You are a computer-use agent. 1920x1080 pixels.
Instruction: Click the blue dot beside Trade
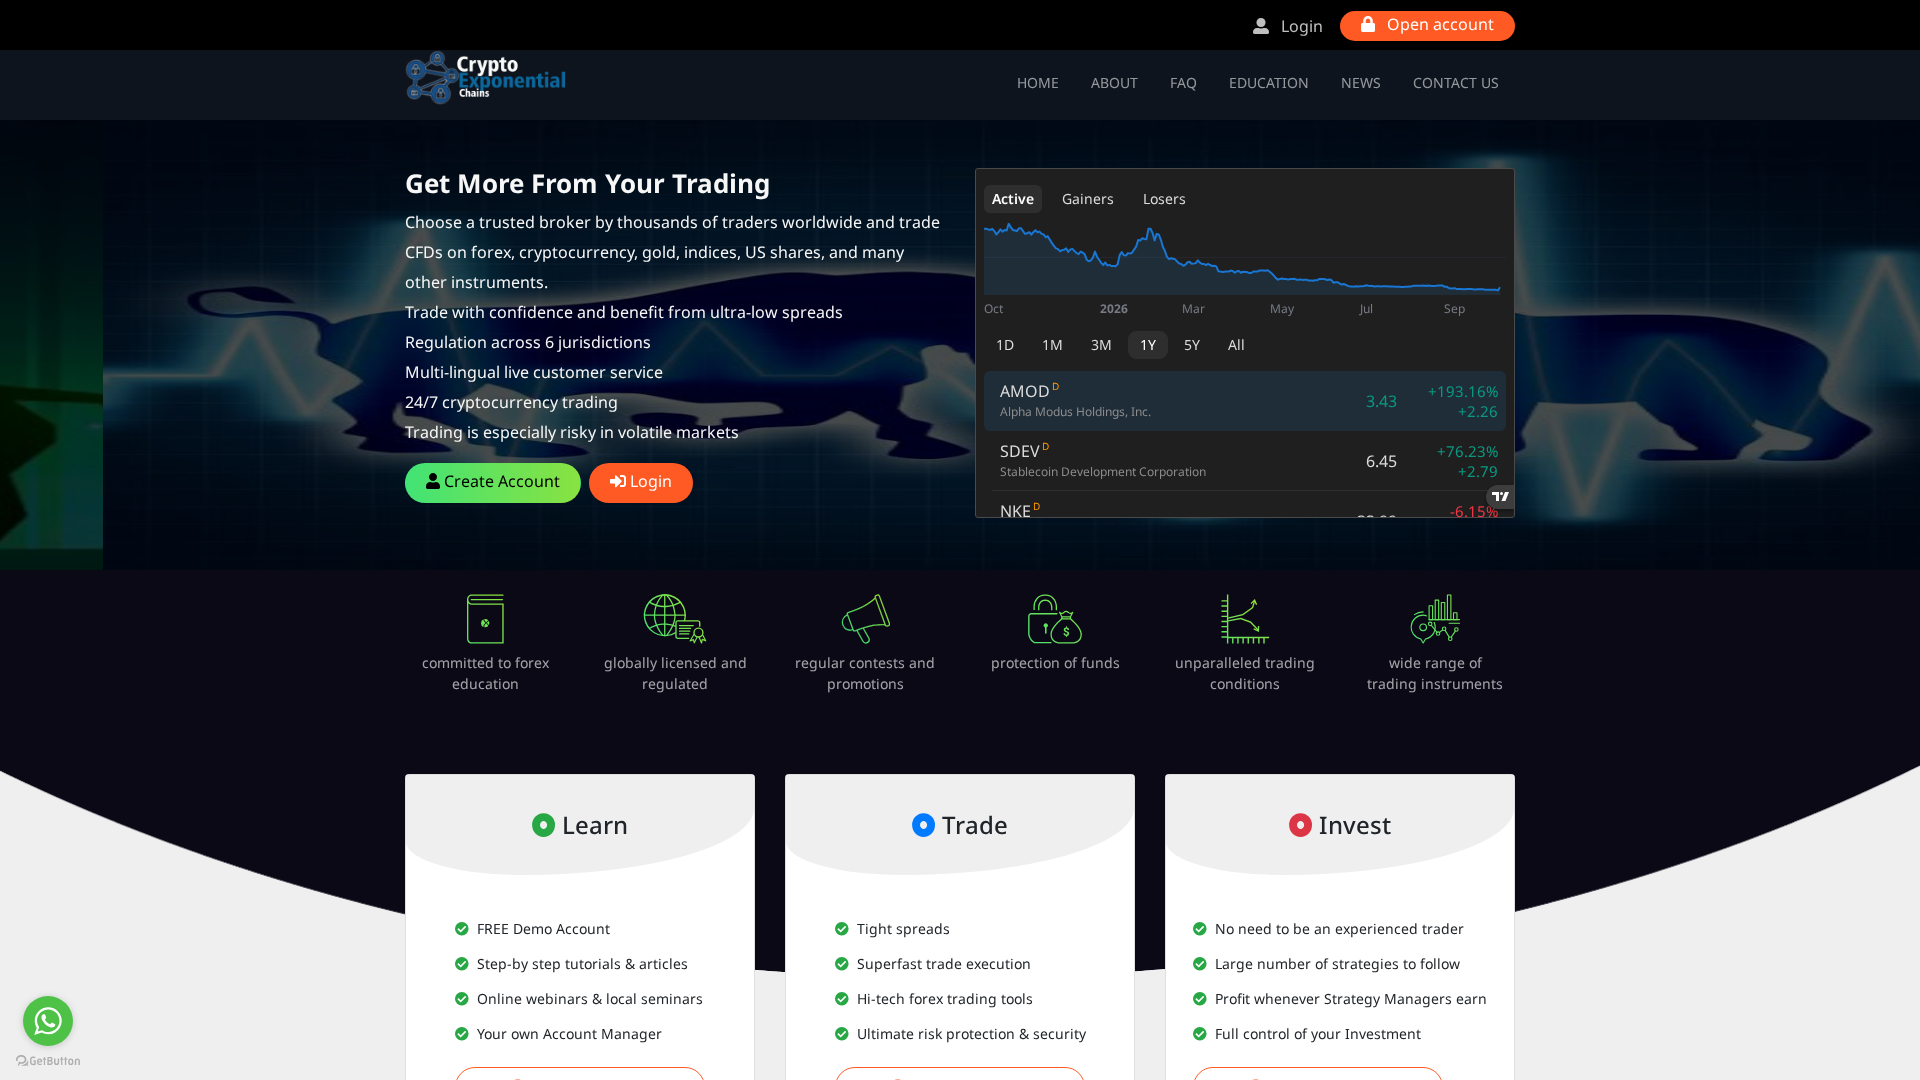coord(923,825)
